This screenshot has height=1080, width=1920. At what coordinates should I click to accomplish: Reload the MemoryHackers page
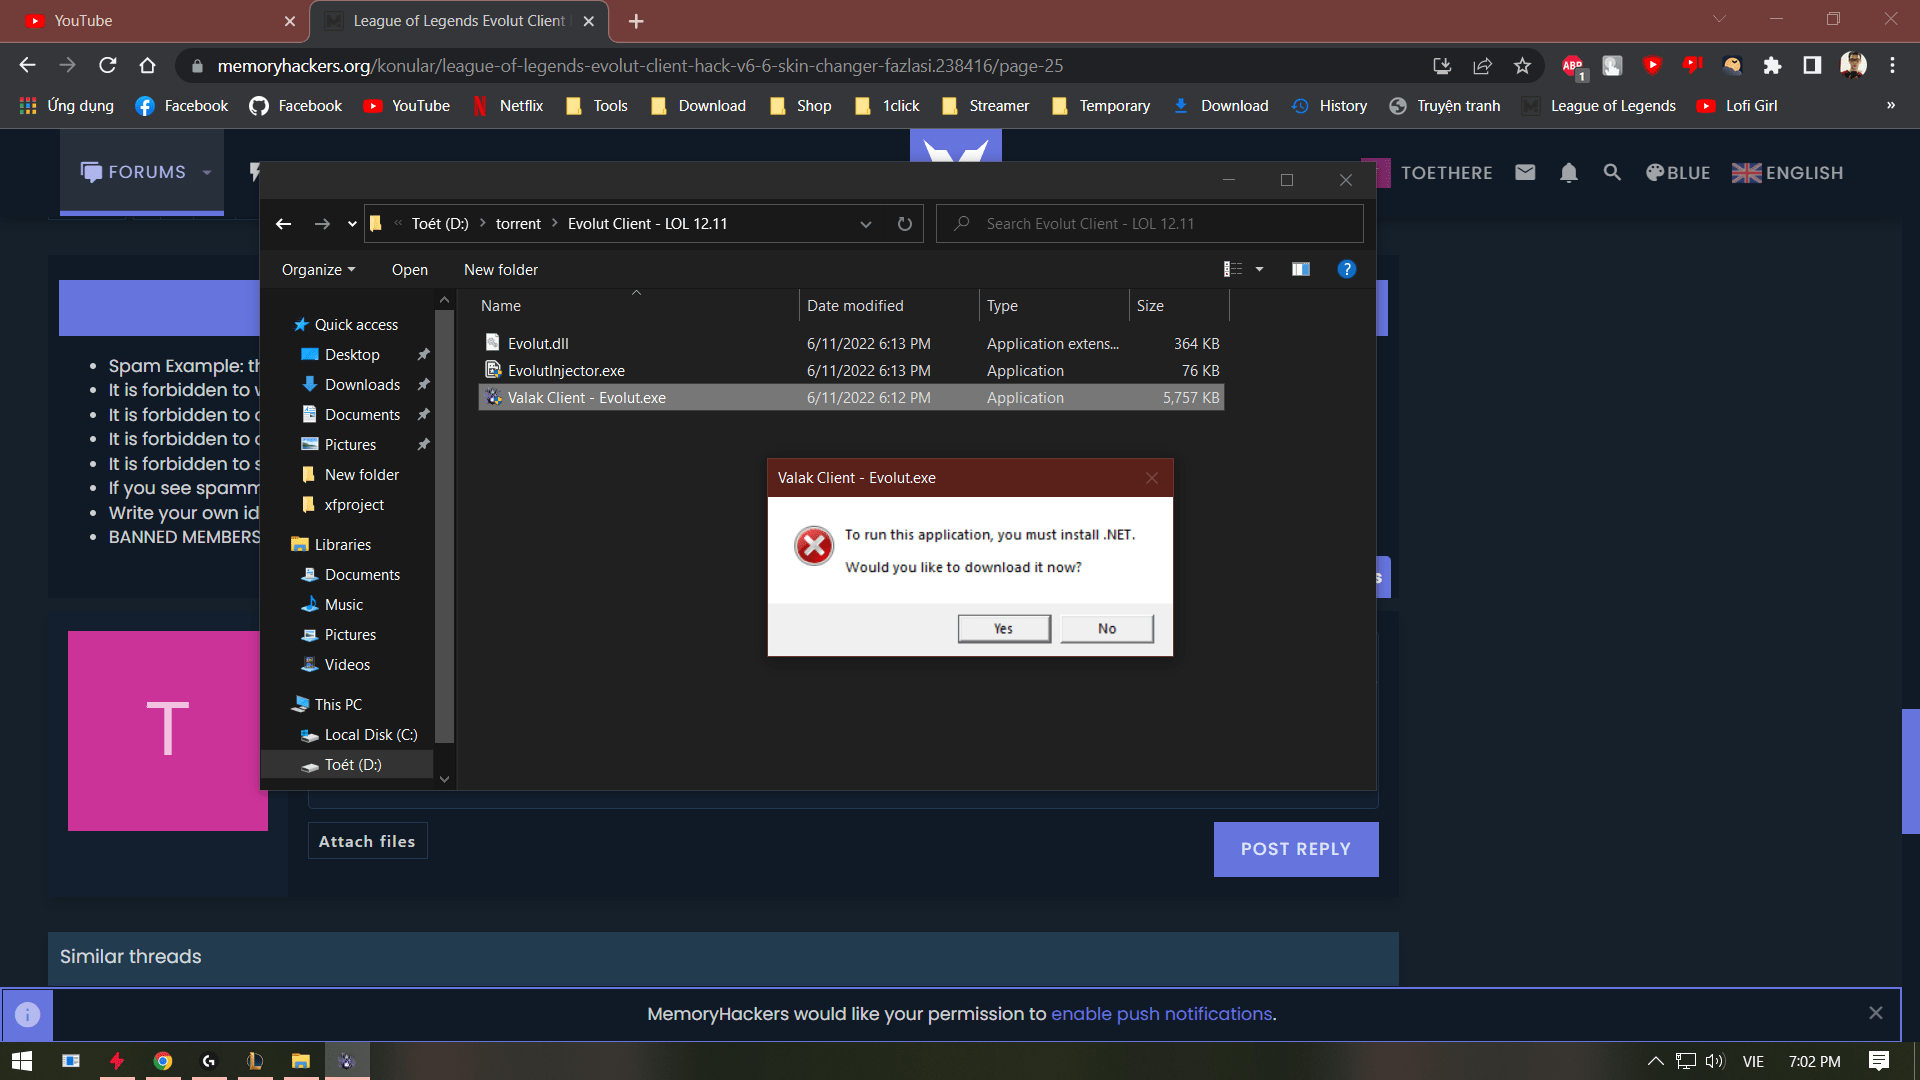pos(108,66)
